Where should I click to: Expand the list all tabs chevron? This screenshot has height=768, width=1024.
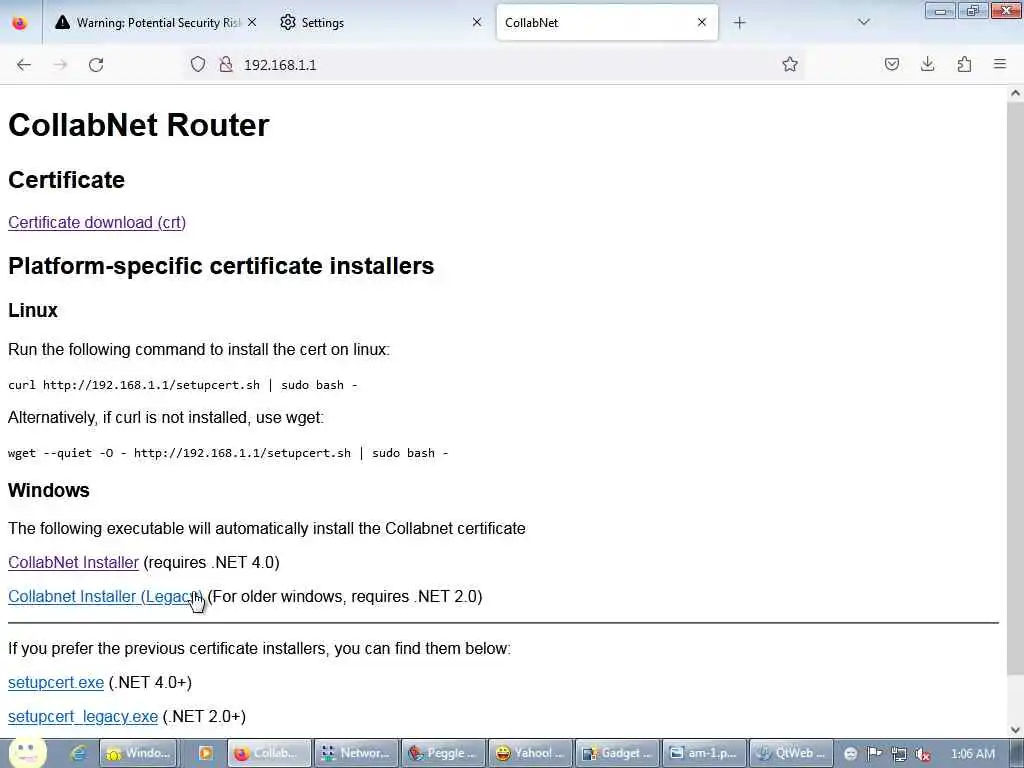pyautogui.click(x=864, y=22)
